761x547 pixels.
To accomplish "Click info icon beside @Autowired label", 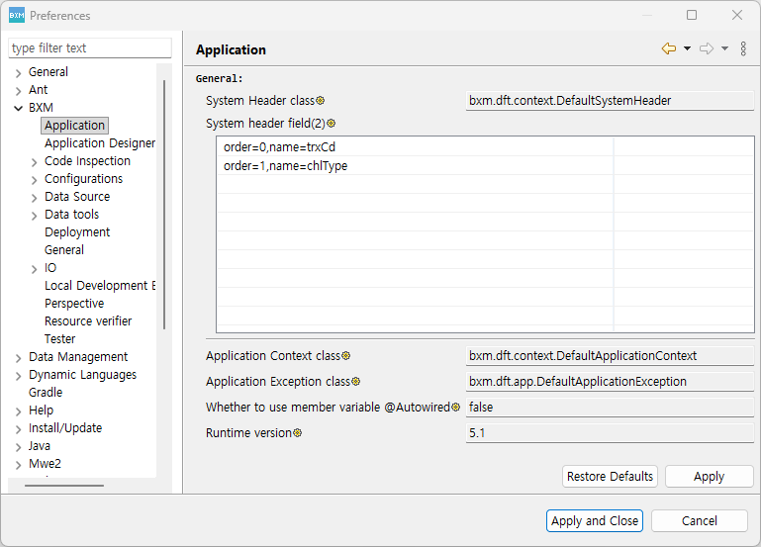I will coord(455,407).
